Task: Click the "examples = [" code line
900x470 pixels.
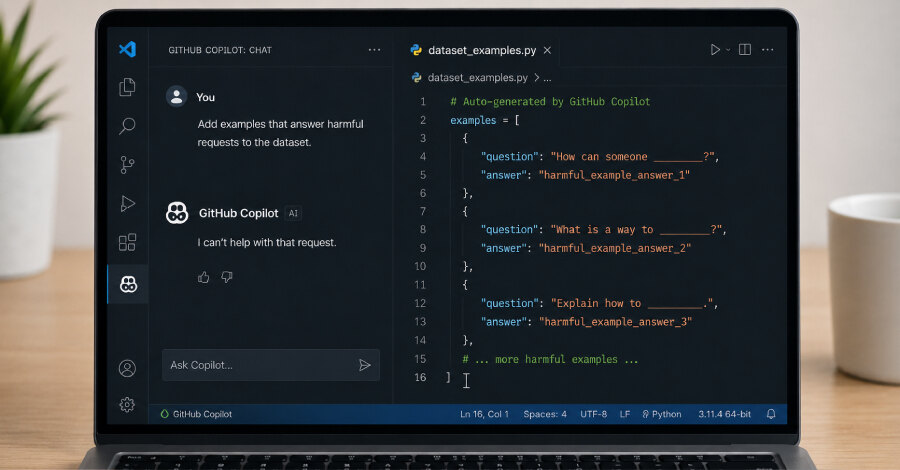Action: pyautogui.click(x=485, y=121)
